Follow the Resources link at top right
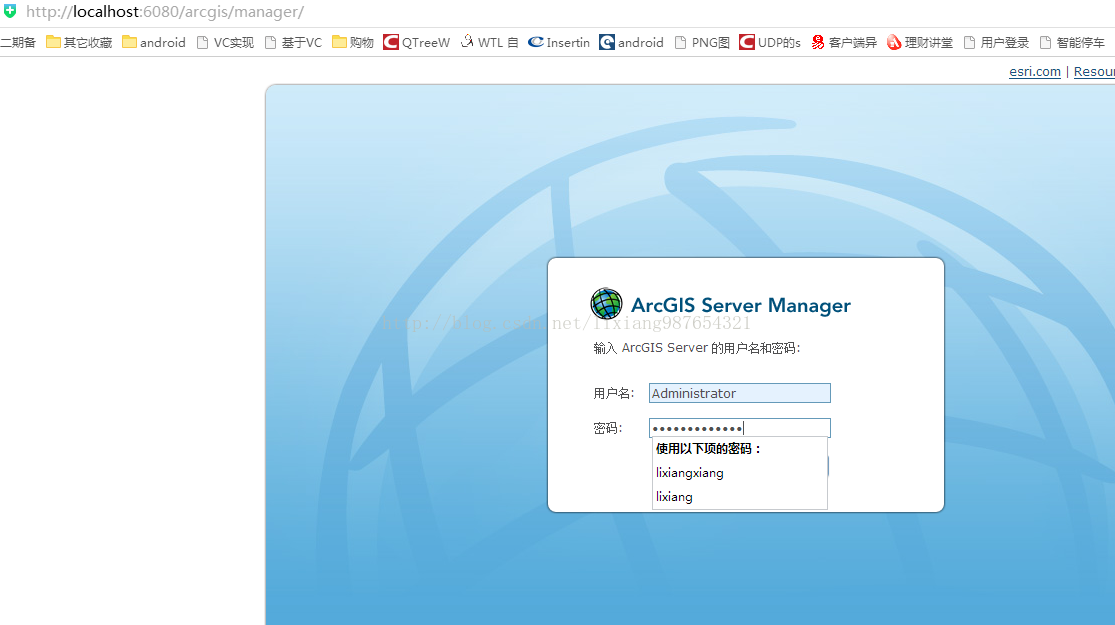The height and width of the screenshot is (625, 1115). tap(1094, 72)
